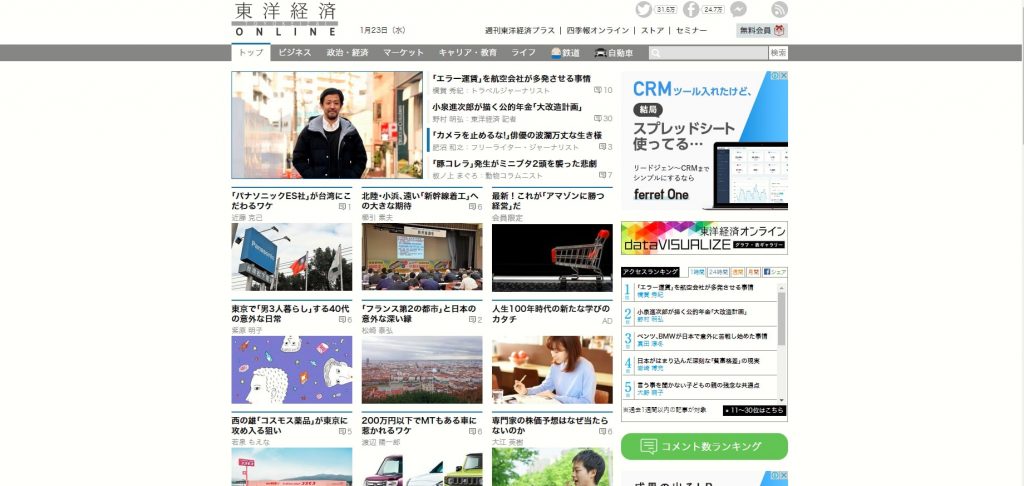The width and height of the screenshot is (1024, 486).
Task: Open comment count 3 beside カメラを止めるな headline
Action: point(606,147)
